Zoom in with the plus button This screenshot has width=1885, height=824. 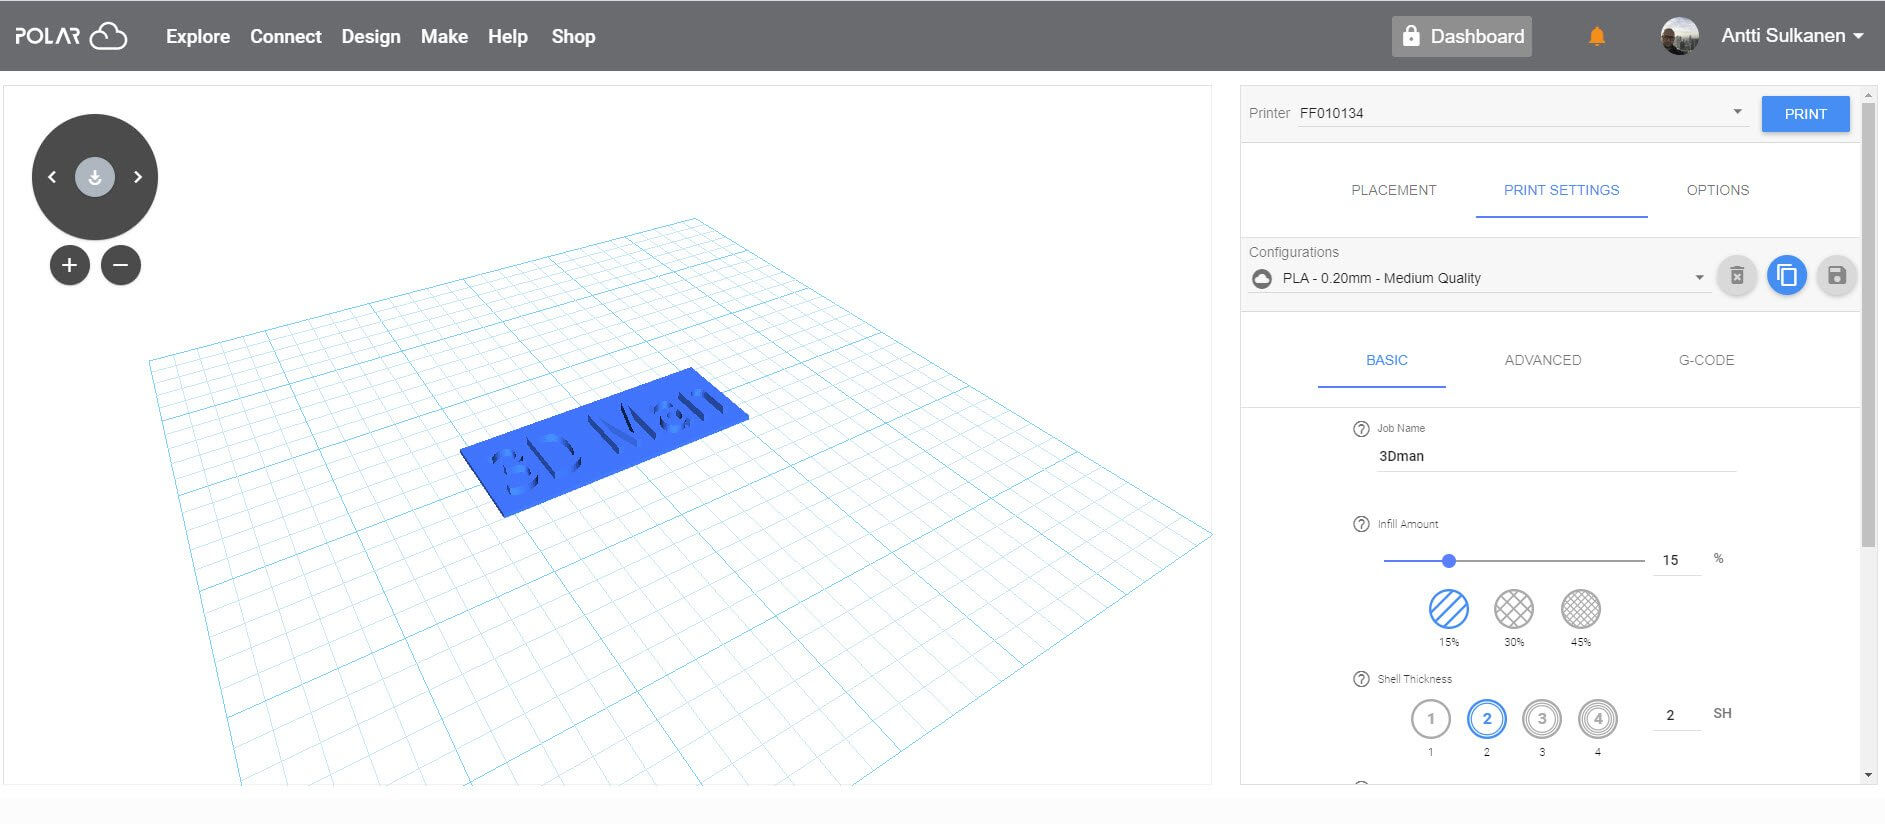tap(69, 265)
